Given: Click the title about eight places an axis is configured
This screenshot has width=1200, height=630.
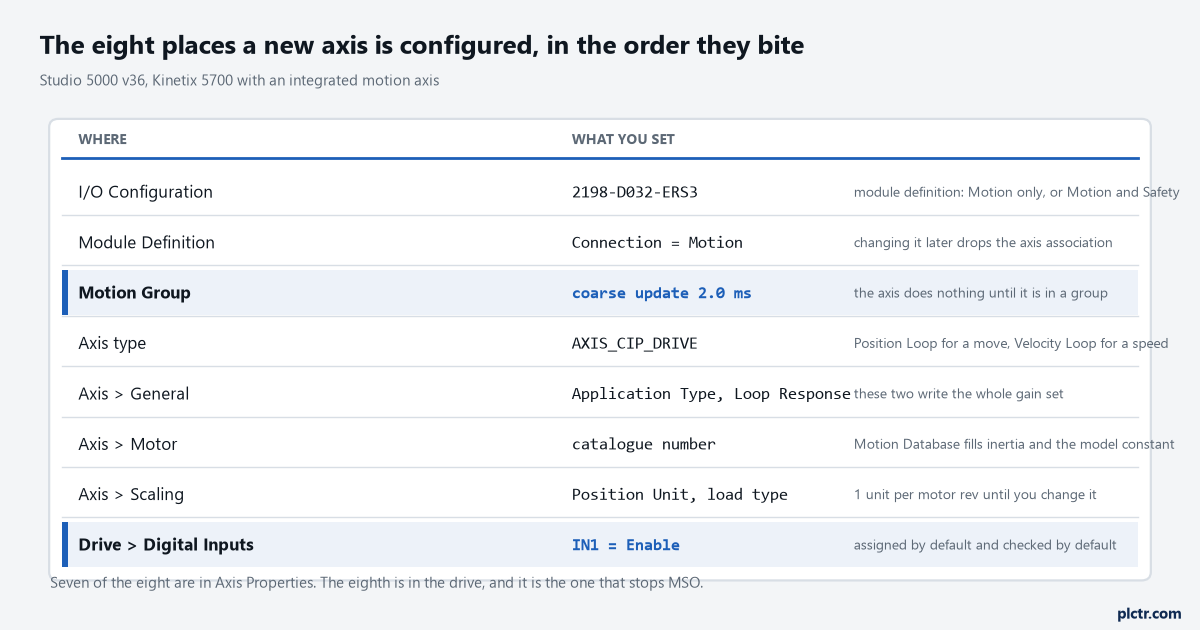Looking at the screenshot, I should [x=422, y=45].
